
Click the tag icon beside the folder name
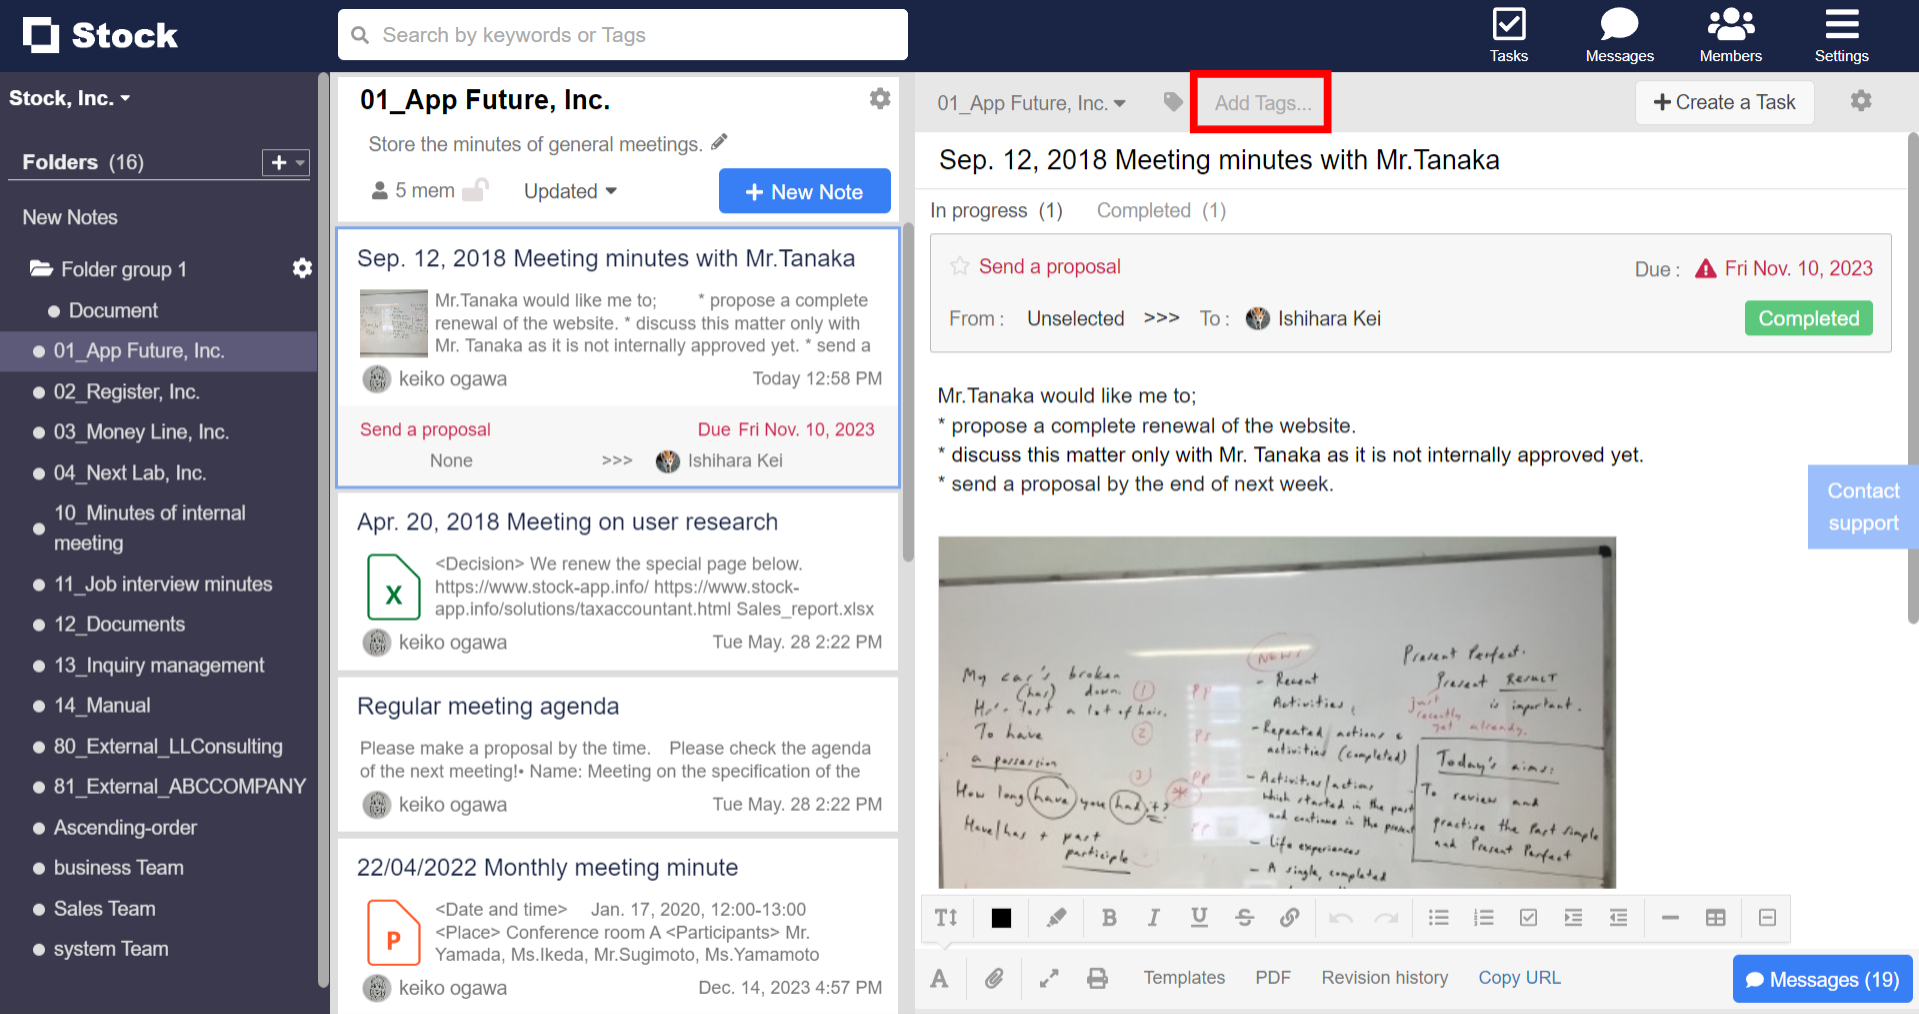[1172, 101]
